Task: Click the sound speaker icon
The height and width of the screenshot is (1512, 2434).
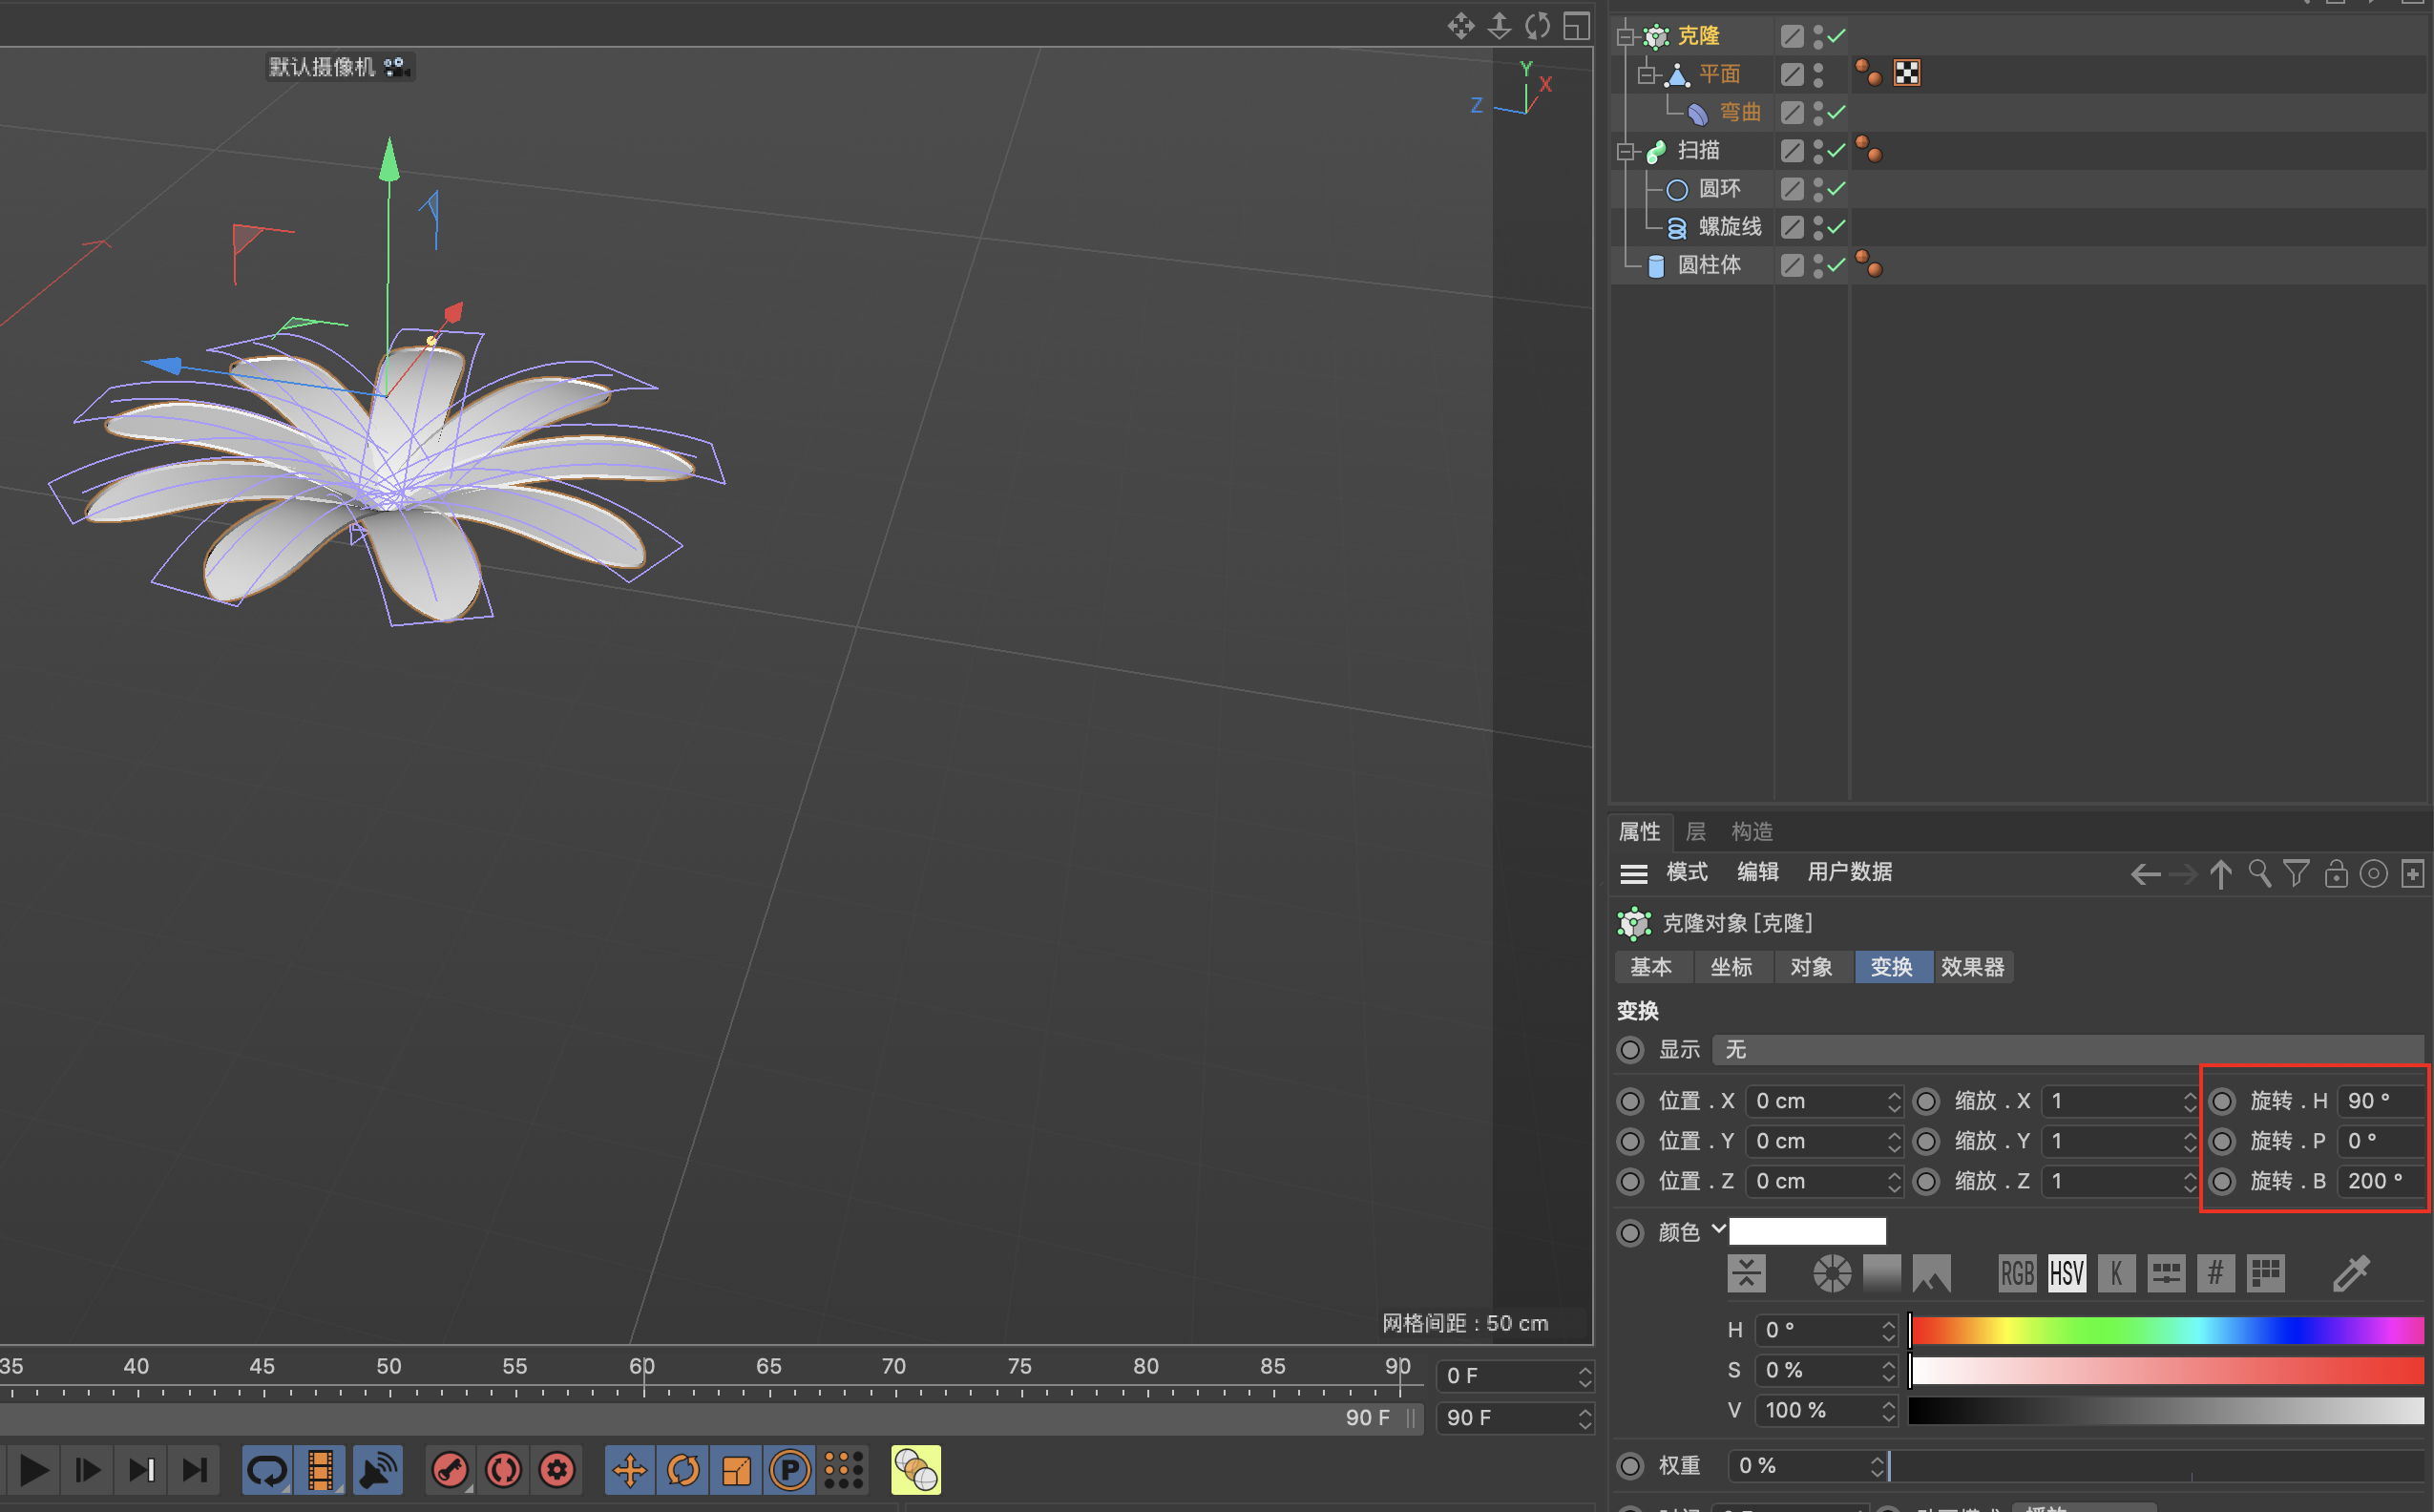Action: 377,1470
